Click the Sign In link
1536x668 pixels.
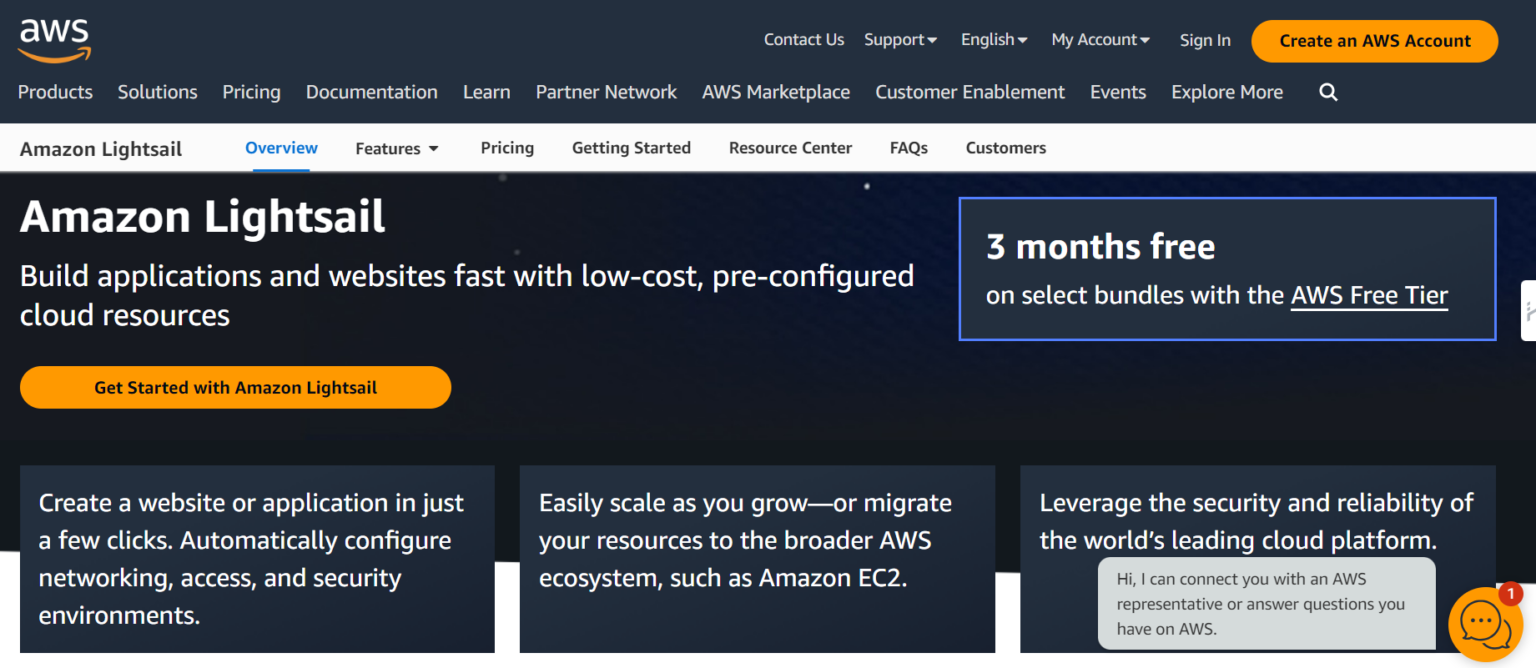tap(1205, 40)
